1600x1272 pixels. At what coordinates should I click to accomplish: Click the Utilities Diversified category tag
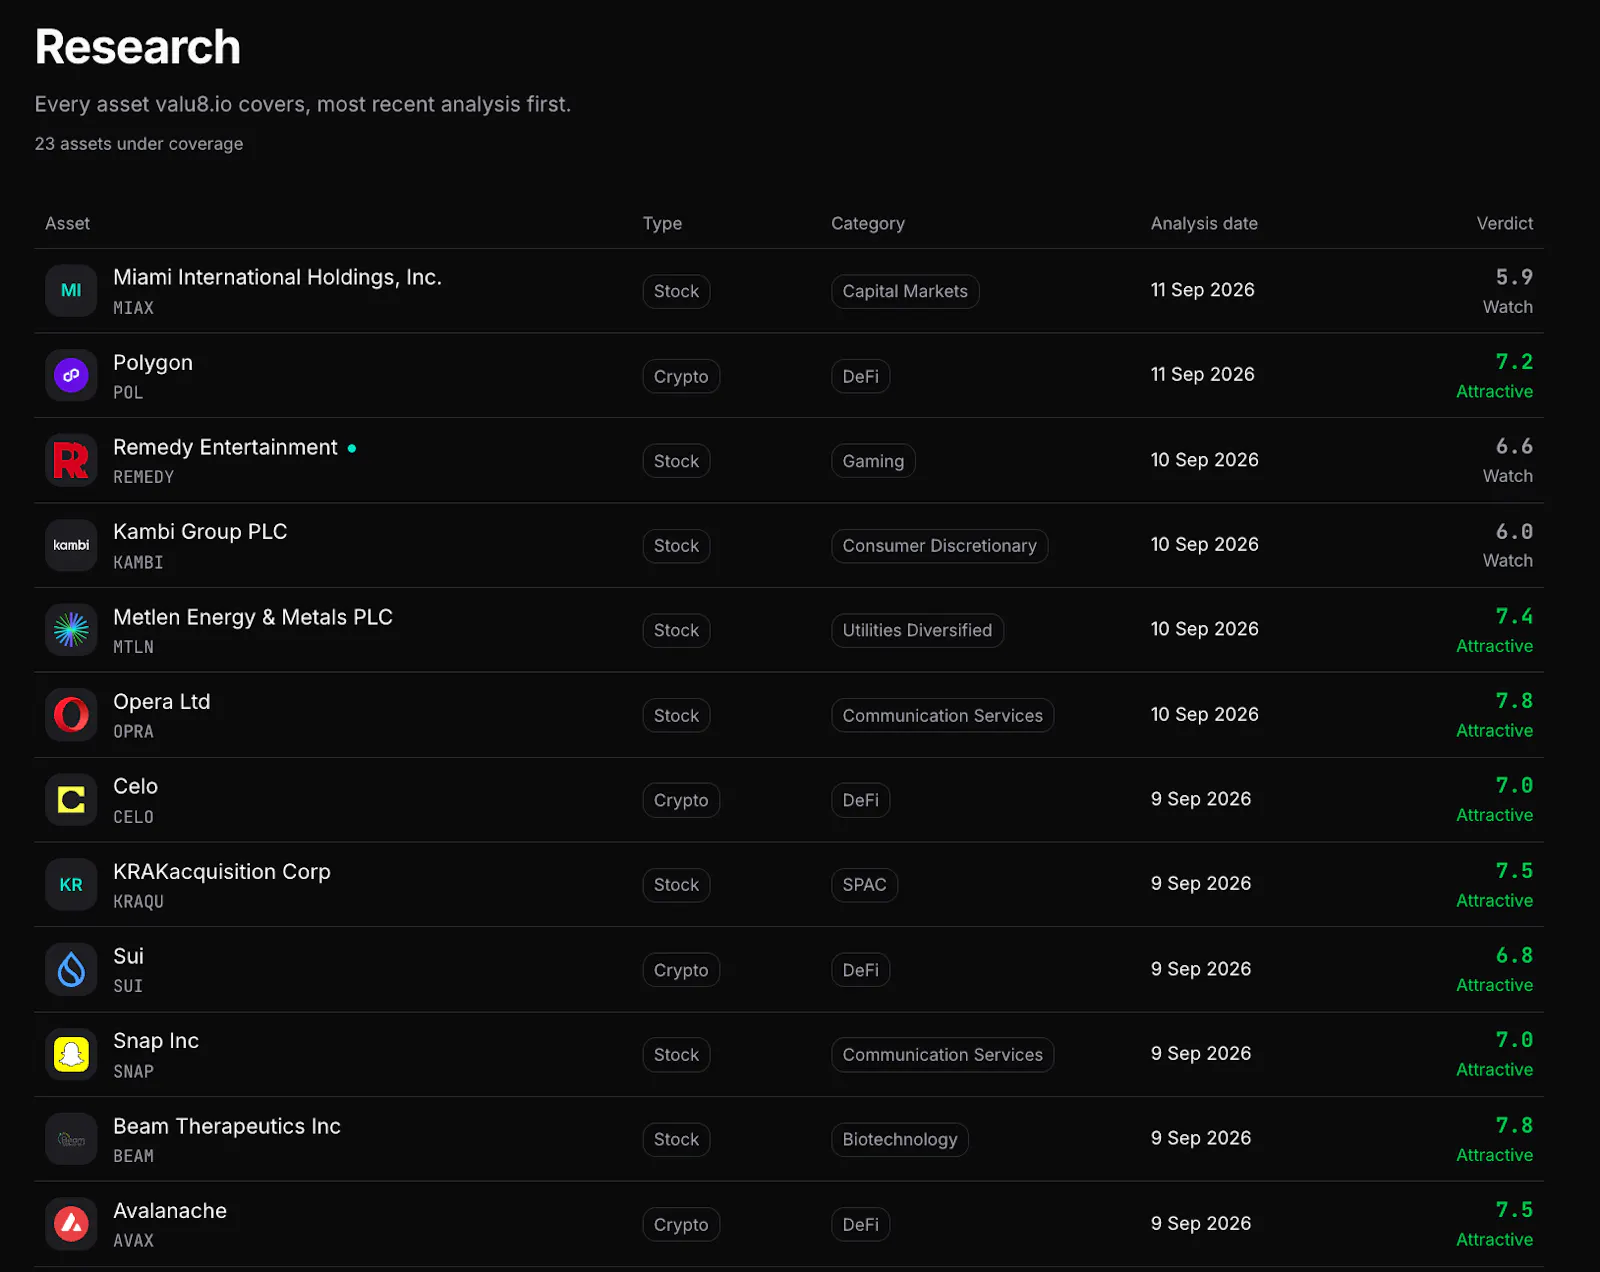[x=917, y=630]
